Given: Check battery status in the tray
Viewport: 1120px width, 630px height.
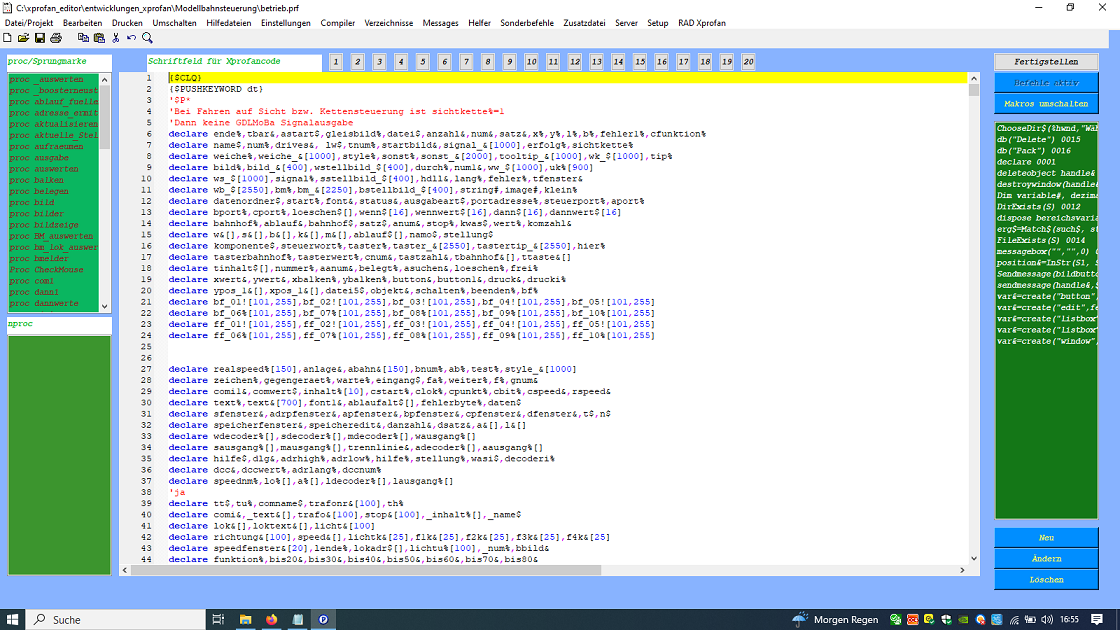Looking at the screenshot, I should 1030,619.
